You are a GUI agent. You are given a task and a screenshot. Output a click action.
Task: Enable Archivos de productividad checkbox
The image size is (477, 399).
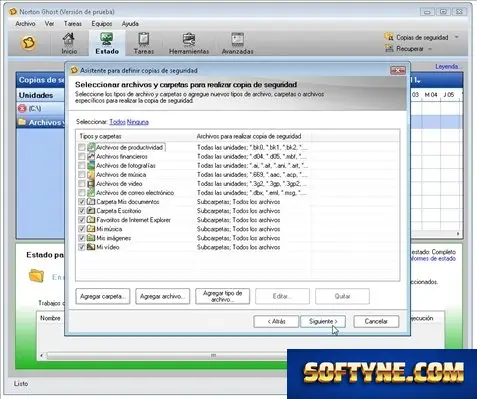(82, 147)
